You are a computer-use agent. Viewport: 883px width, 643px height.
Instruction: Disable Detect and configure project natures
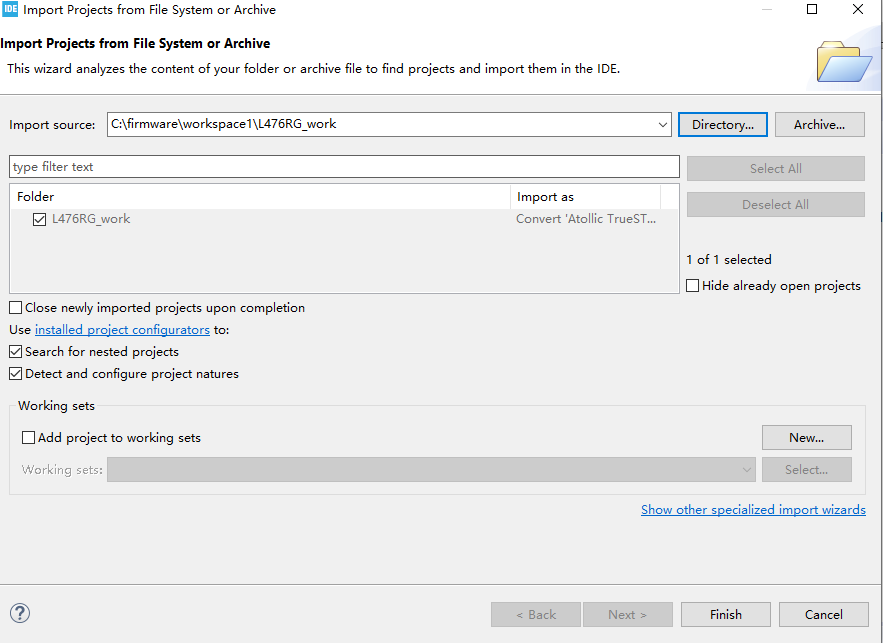[16, 374]
